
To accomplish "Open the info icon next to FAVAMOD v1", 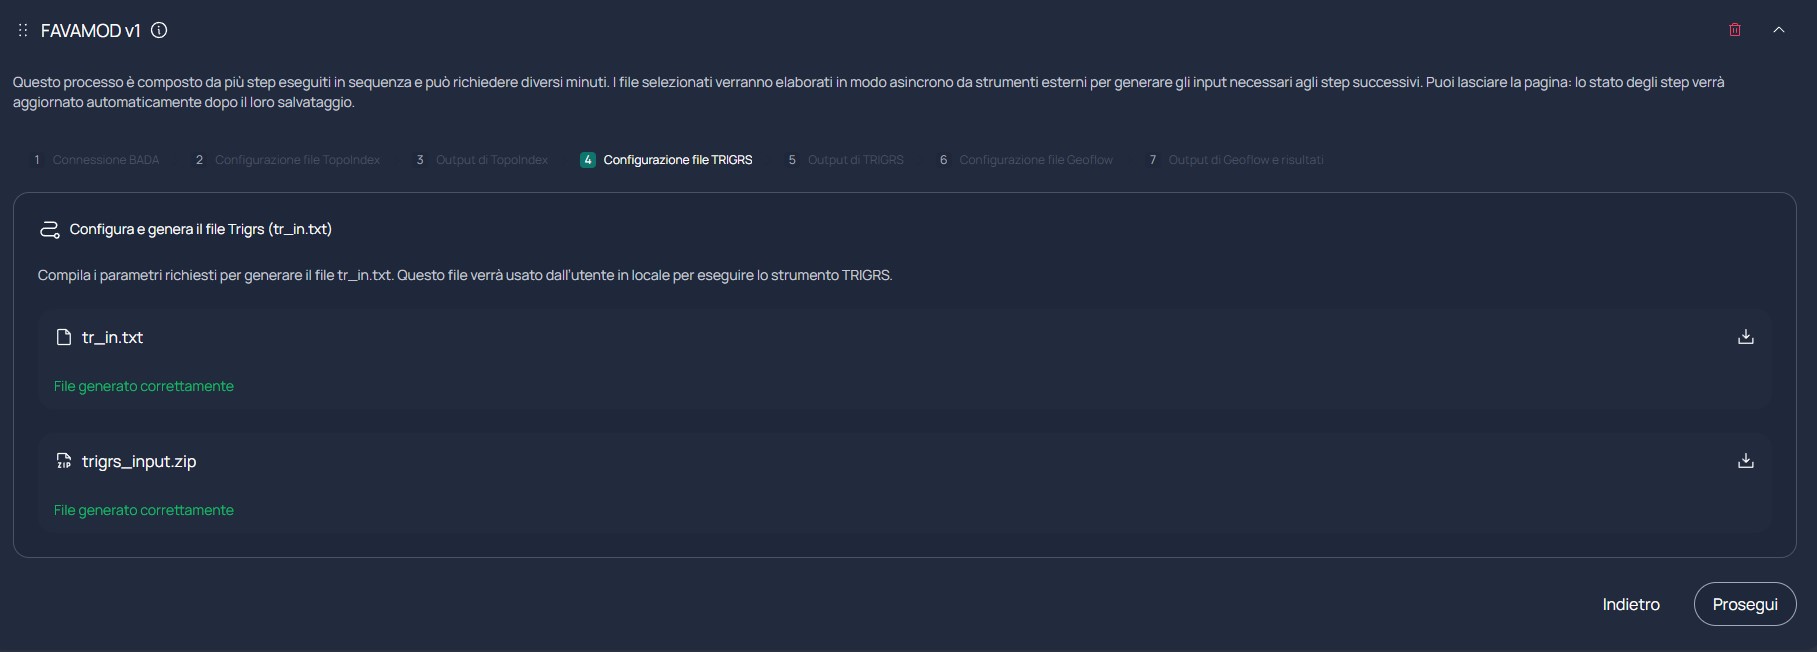I will [x=159, y=30].
